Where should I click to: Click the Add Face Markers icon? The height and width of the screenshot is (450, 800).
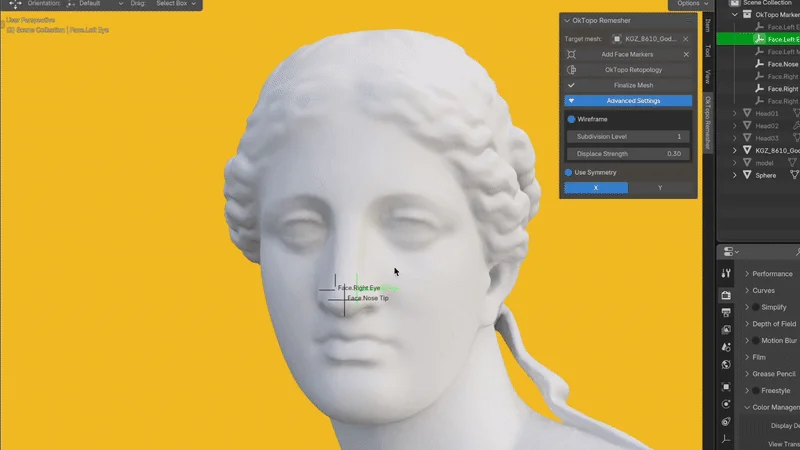click(571, 54)
